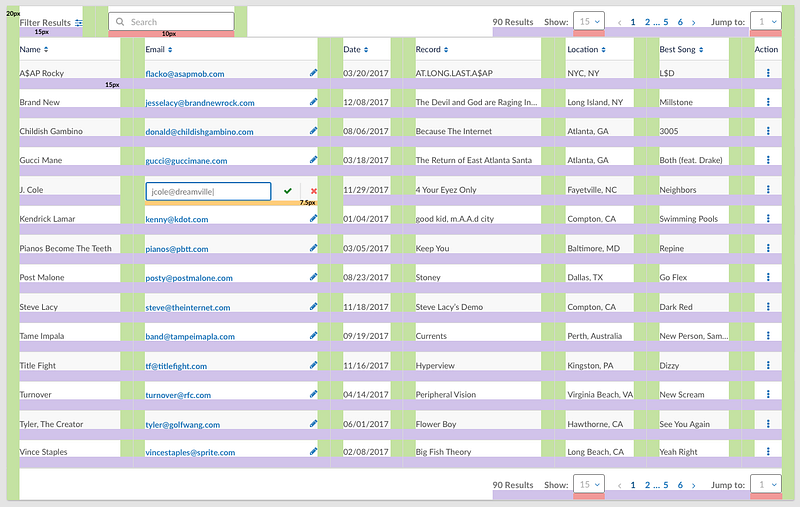Edit the jesselacy@brandnewrock.com email pencil icon

click(x=313, y=102)
